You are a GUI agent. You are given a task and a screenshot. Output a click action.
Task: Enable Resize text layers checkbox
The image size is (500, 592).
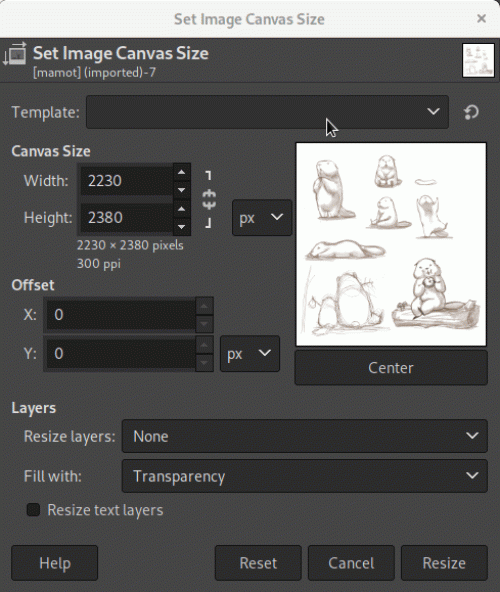(33, 510)
